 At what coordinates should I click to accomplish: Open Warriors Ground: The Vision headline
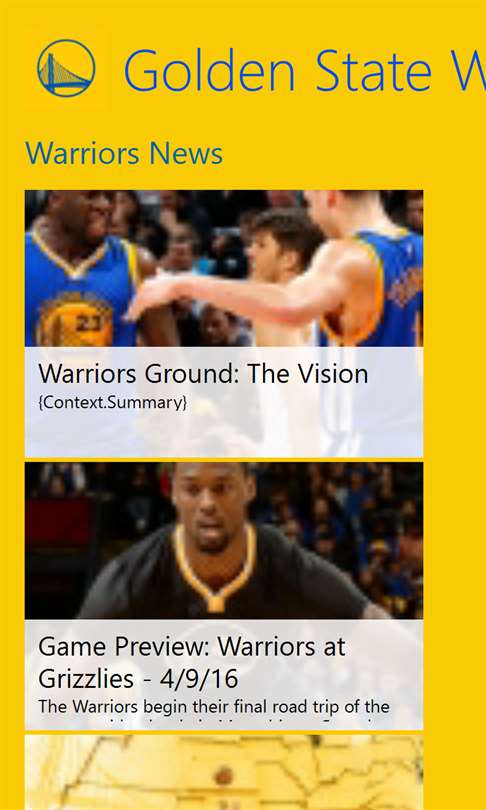pyautogui.click(x=203, y=374)
